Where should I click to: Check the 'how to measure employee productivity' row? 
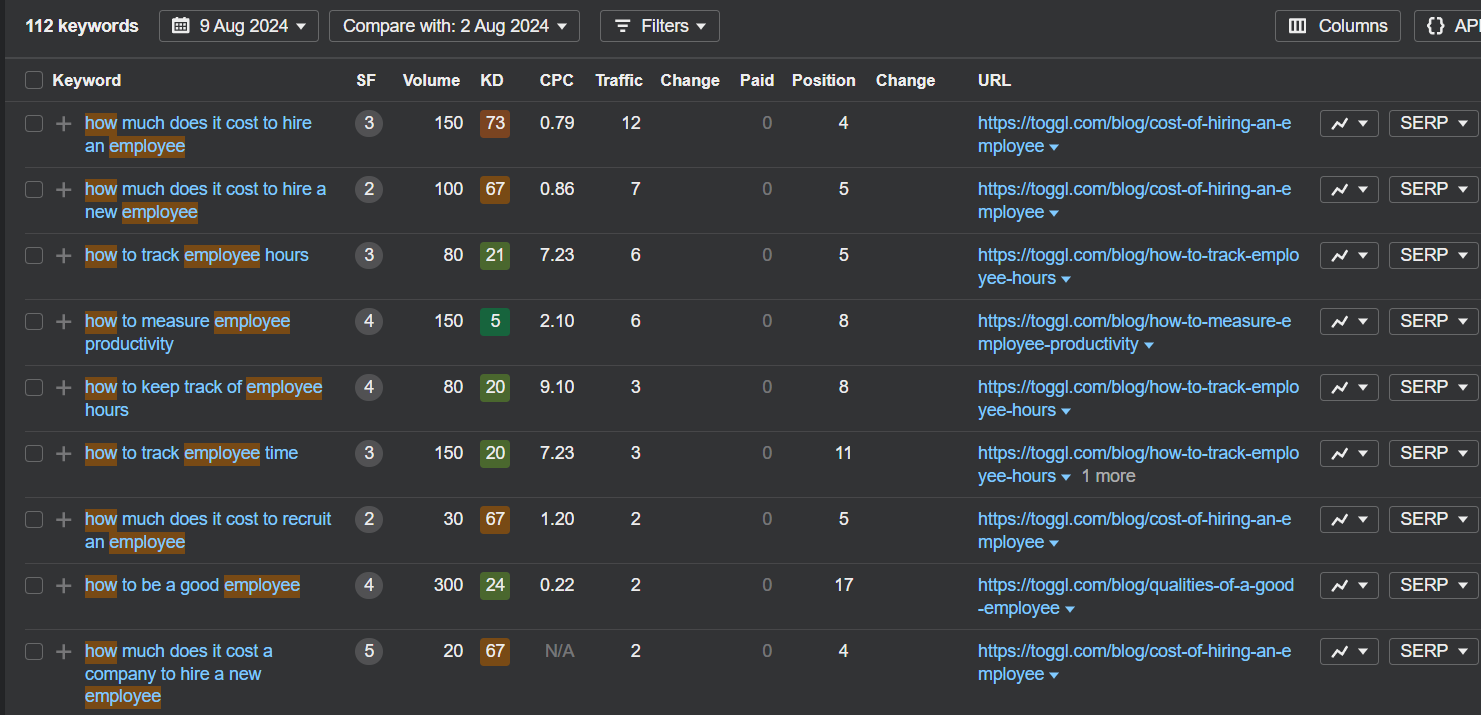(x=34, y=321)
